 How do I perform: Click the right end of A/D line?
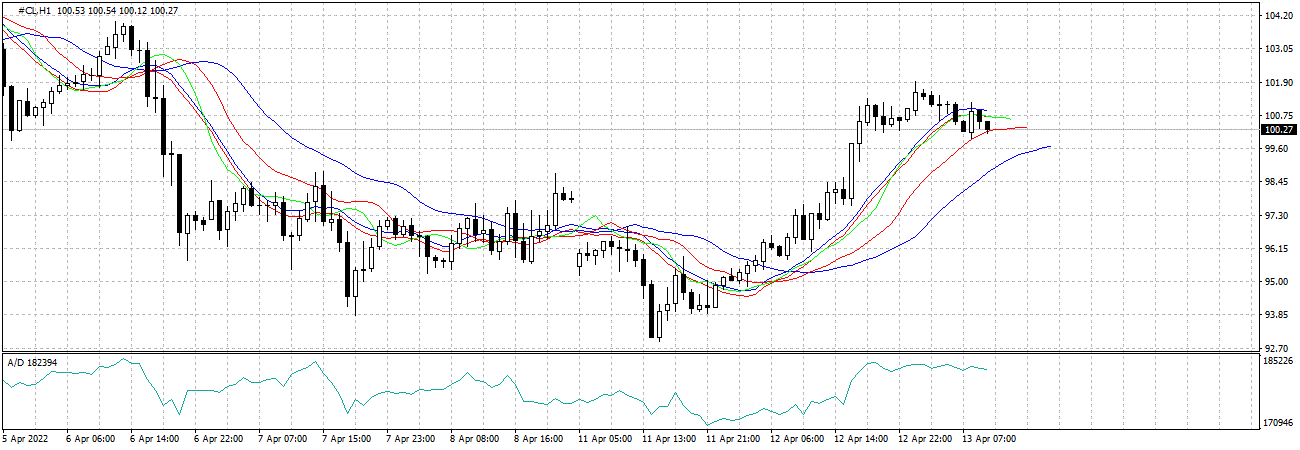click(987, 369)
